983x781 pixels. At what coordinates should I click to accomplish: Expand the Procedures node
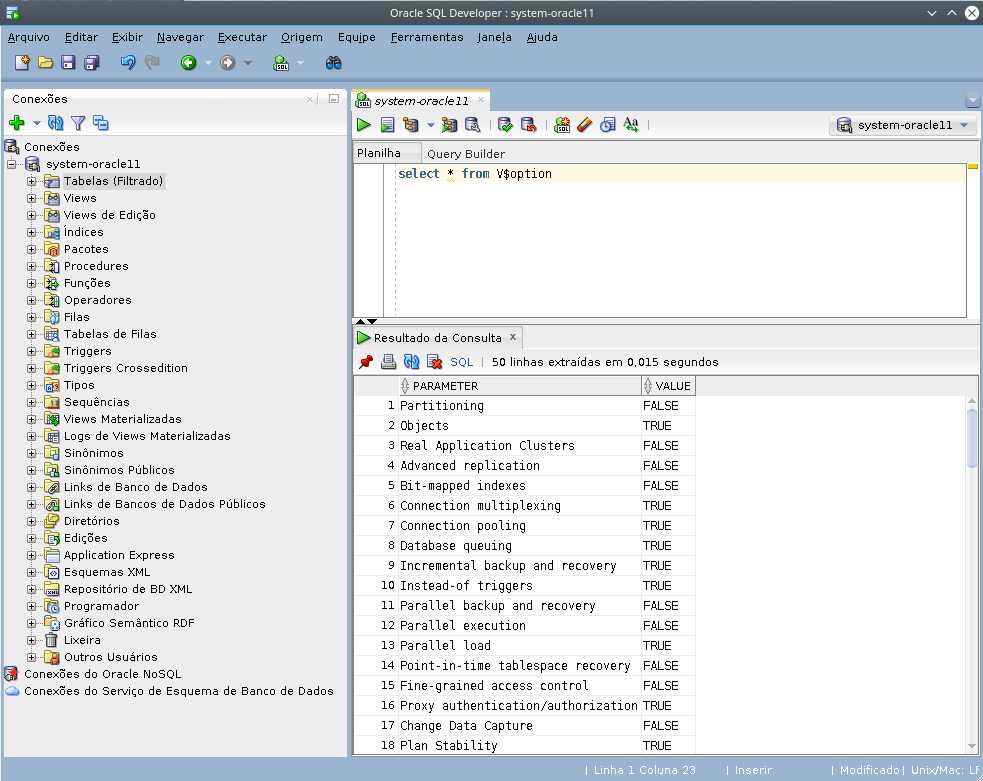(31, 266)
